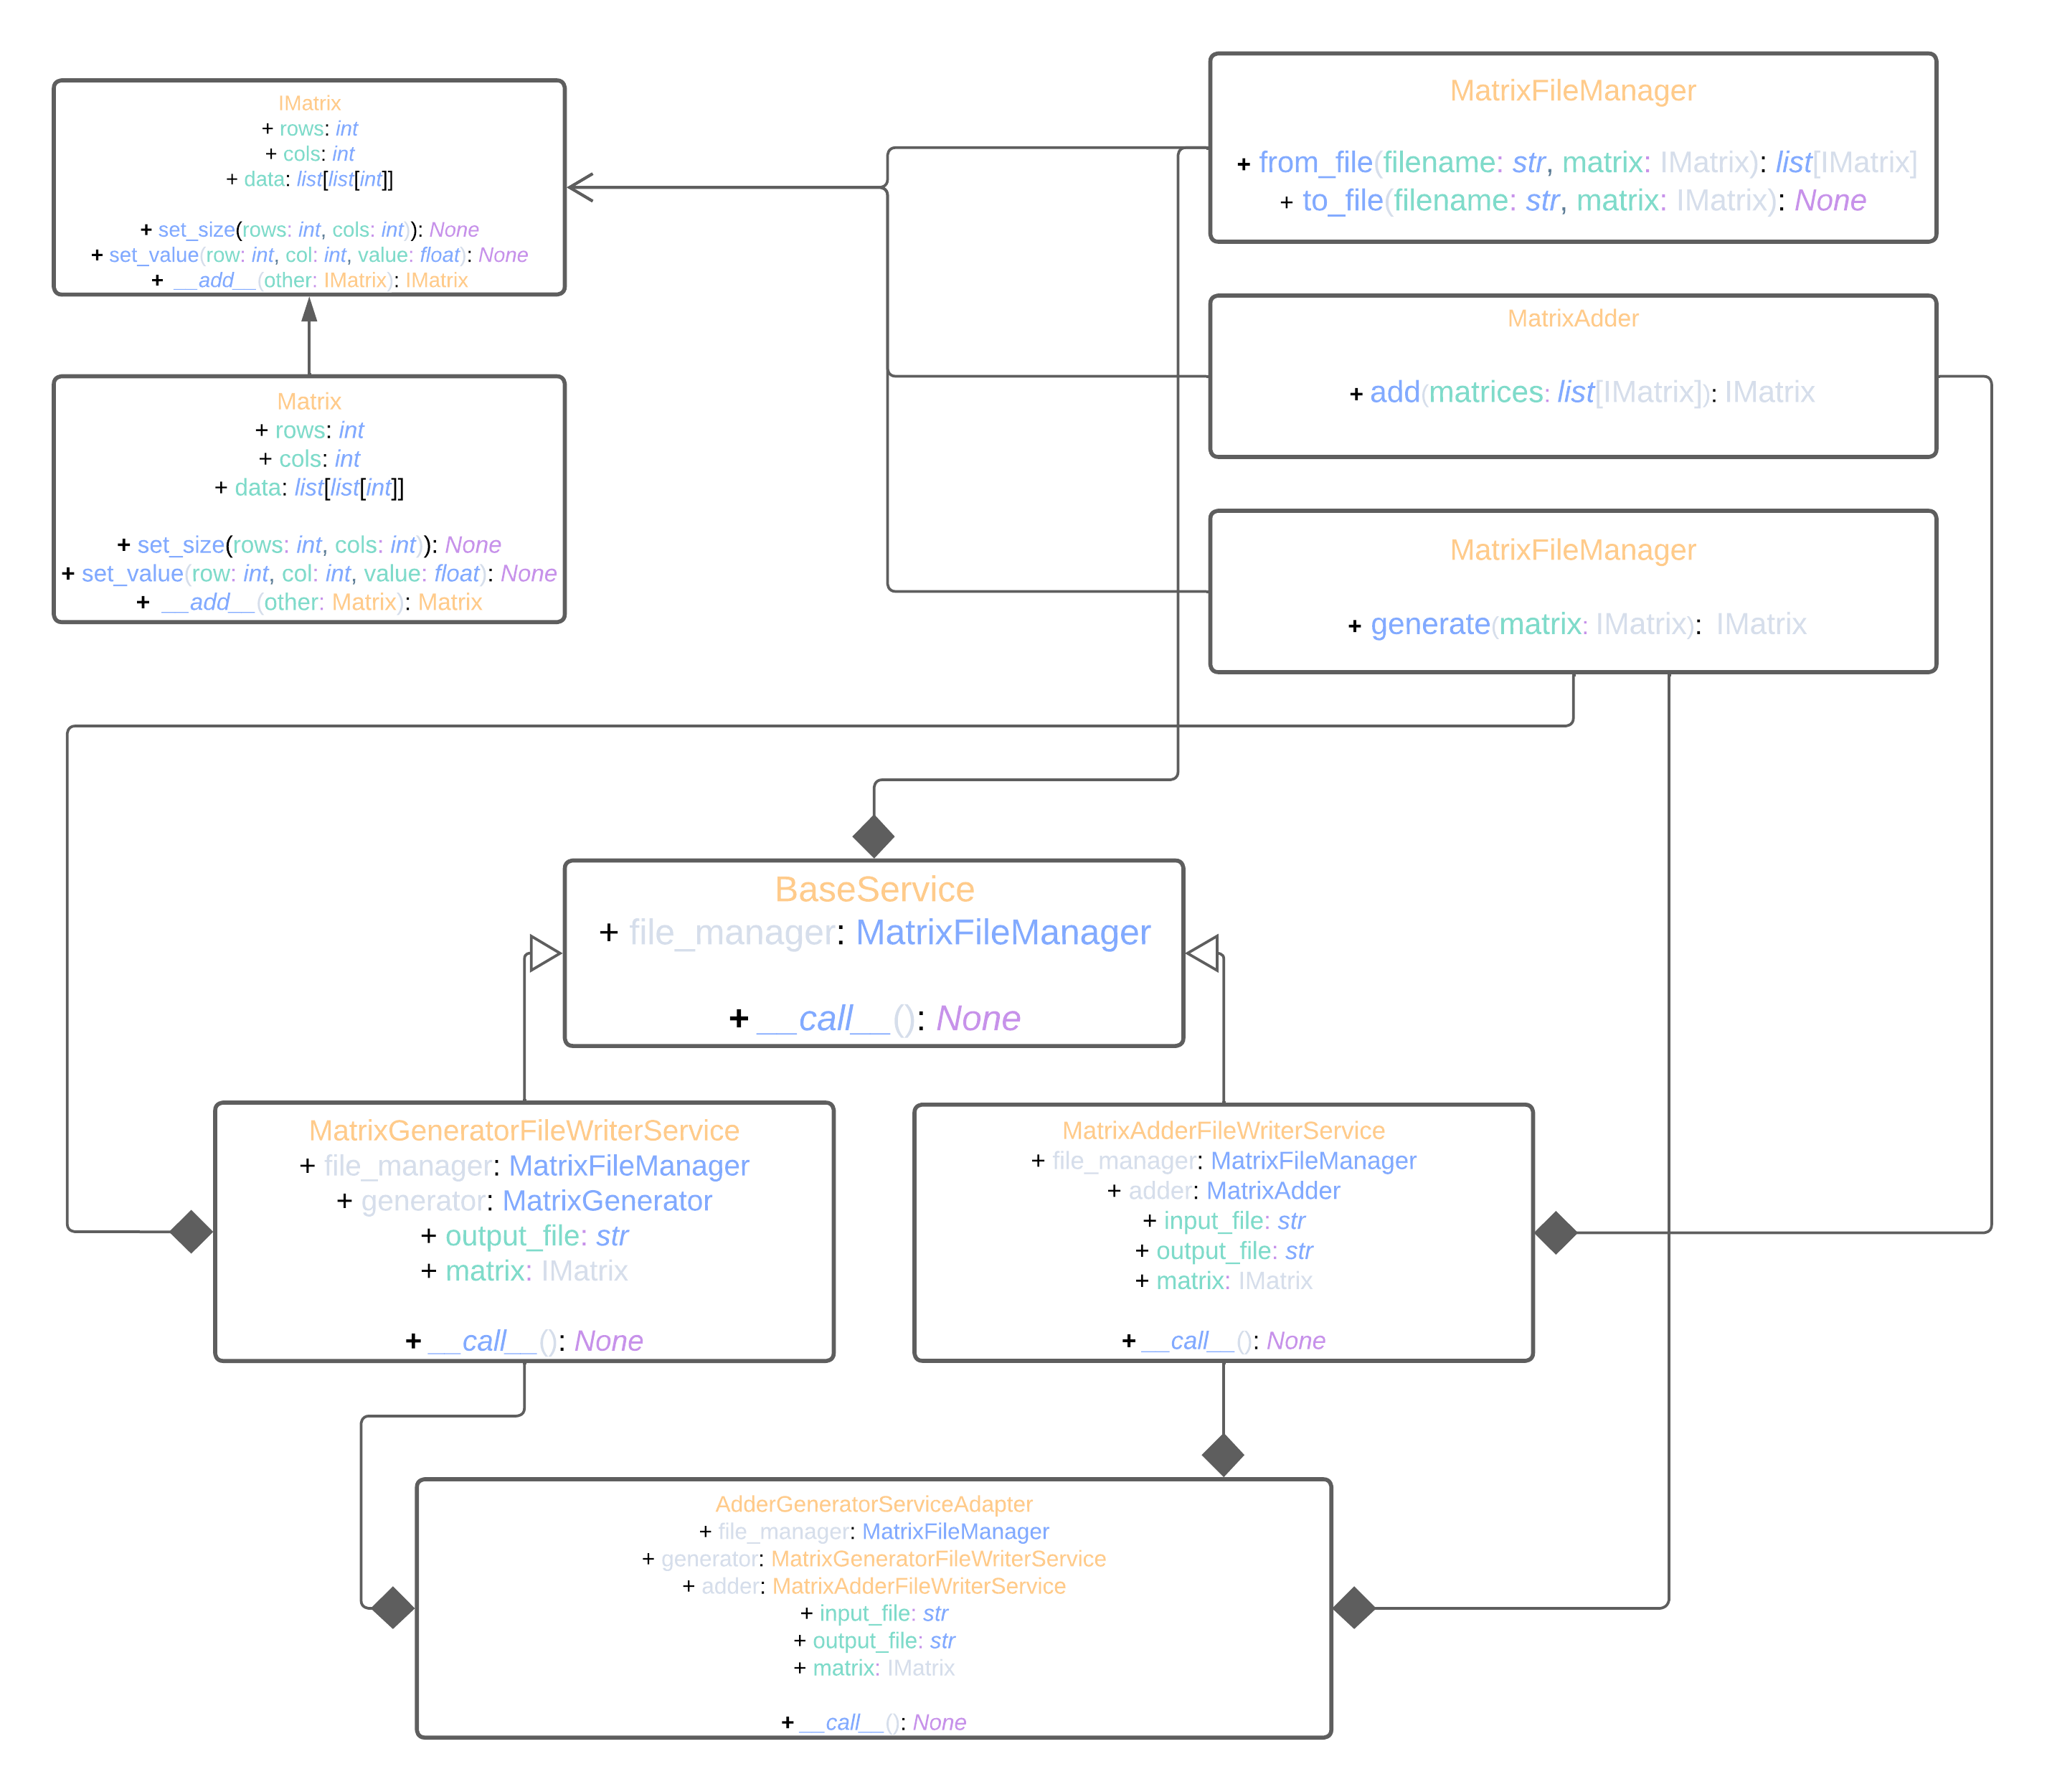The width and height of the screenshot is (2047, 1792).
Task: Click the BaseService class name
Action: click(874, 889)
